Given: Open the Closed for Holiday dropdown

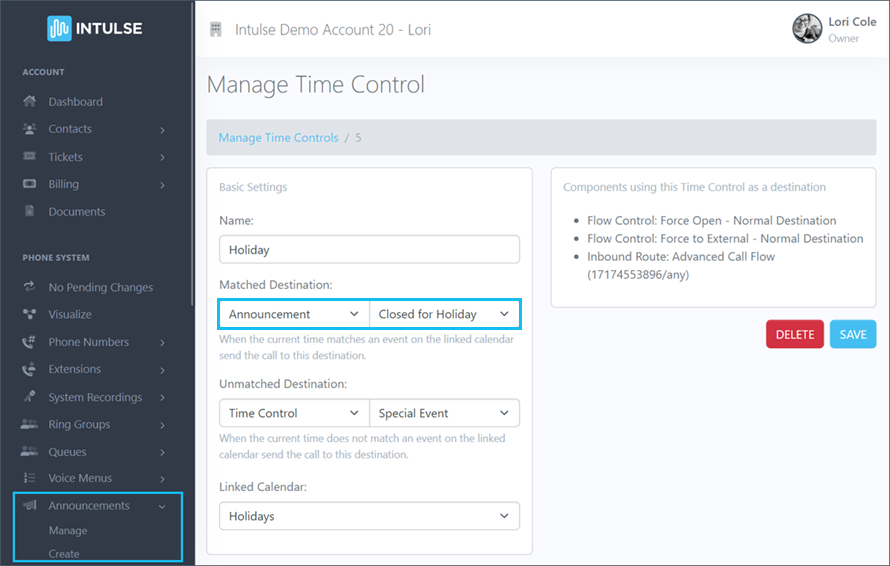Looking at the screenshot, I should click(x=444, y=314).
